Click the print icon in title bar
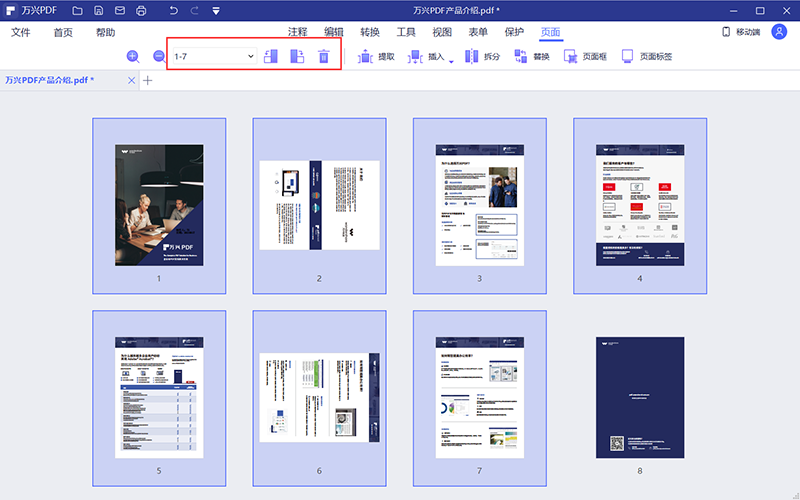The height and width of the screenshot is (500, 800). pos(141,11)
